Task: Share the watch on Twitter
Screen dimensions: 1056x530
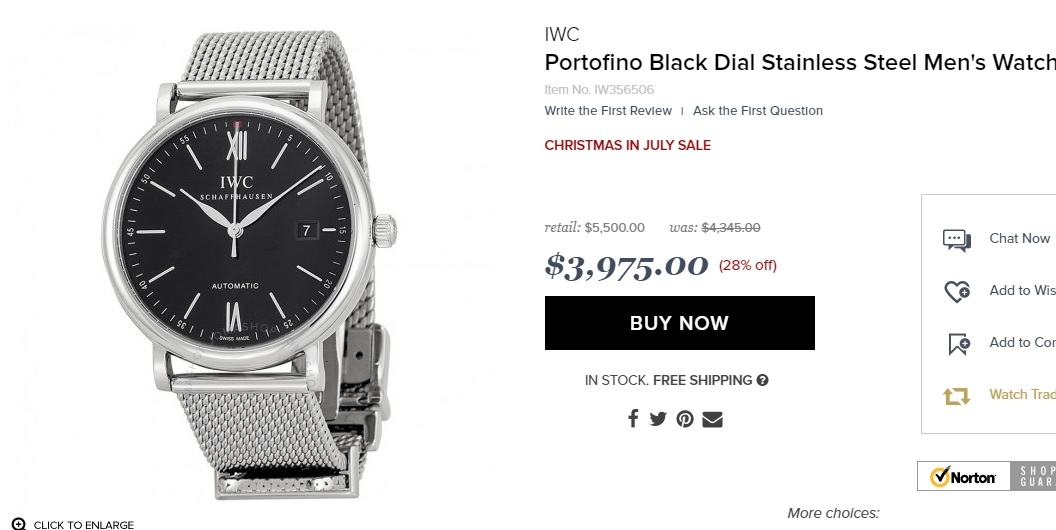Action: (658, 419)
